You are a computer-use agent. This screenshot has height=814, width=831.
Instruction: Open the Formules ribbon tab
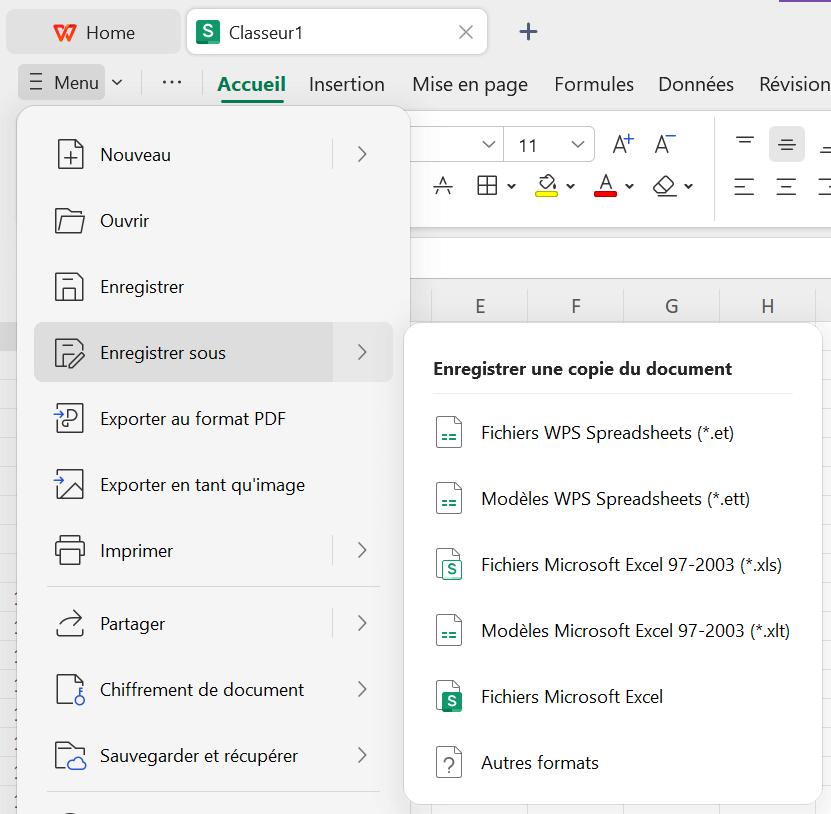(594, 84)
